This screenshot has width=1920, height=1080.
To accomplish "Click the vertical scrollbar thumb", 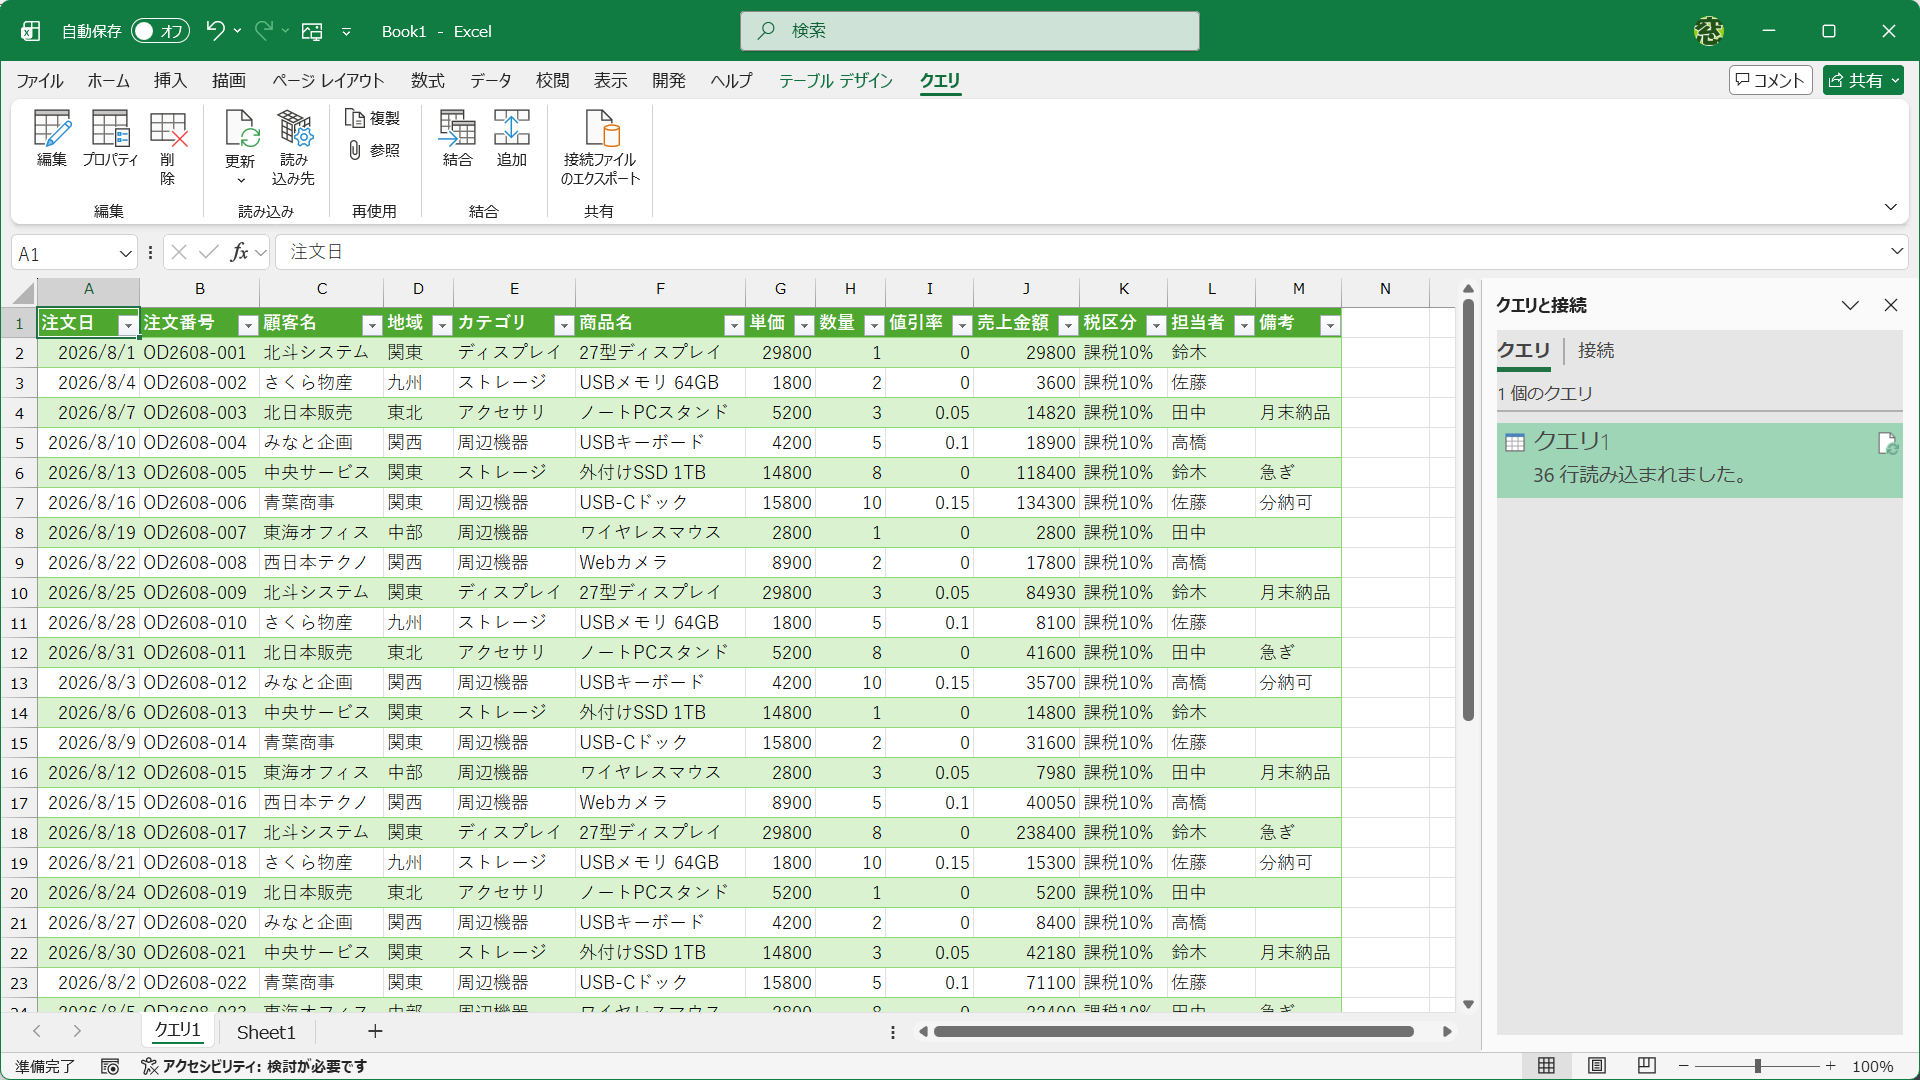I will tap(1468, 510).
